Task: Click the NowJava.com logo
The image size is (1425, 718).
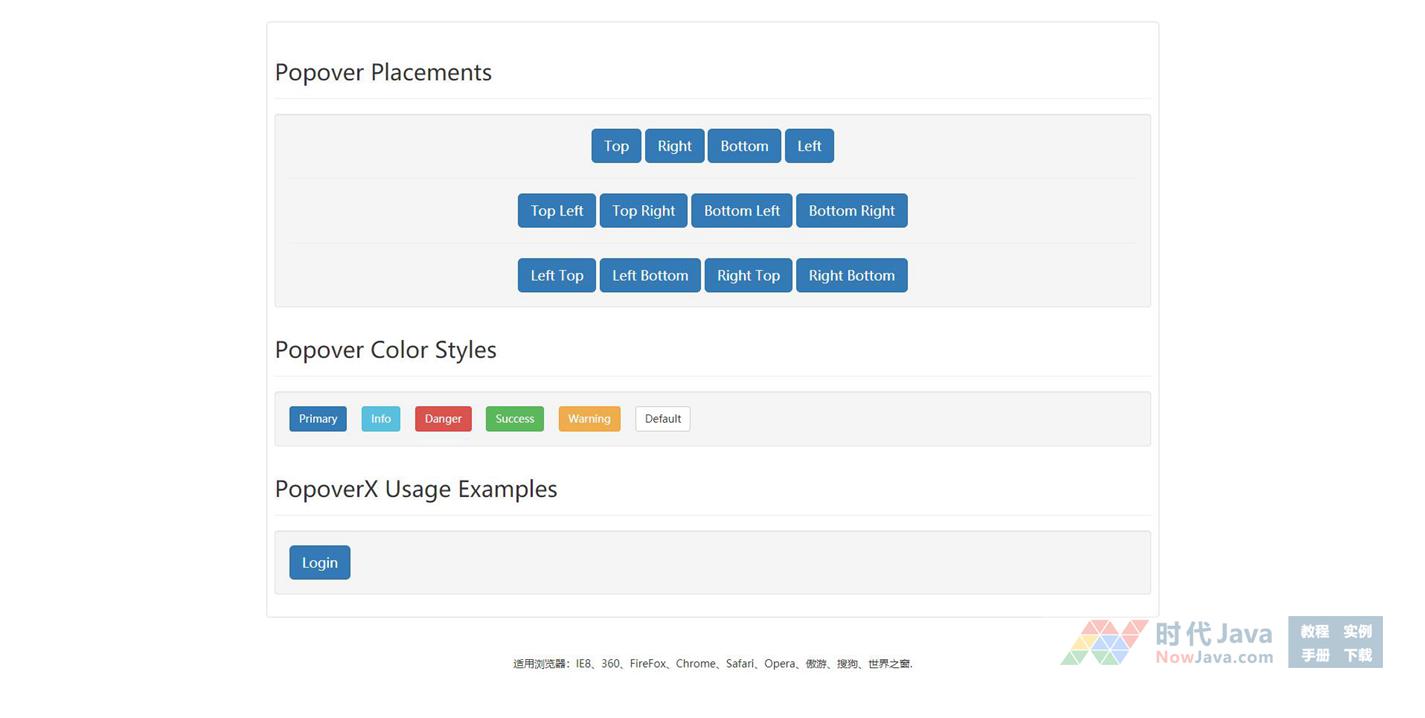Action: coord(1168,643)
